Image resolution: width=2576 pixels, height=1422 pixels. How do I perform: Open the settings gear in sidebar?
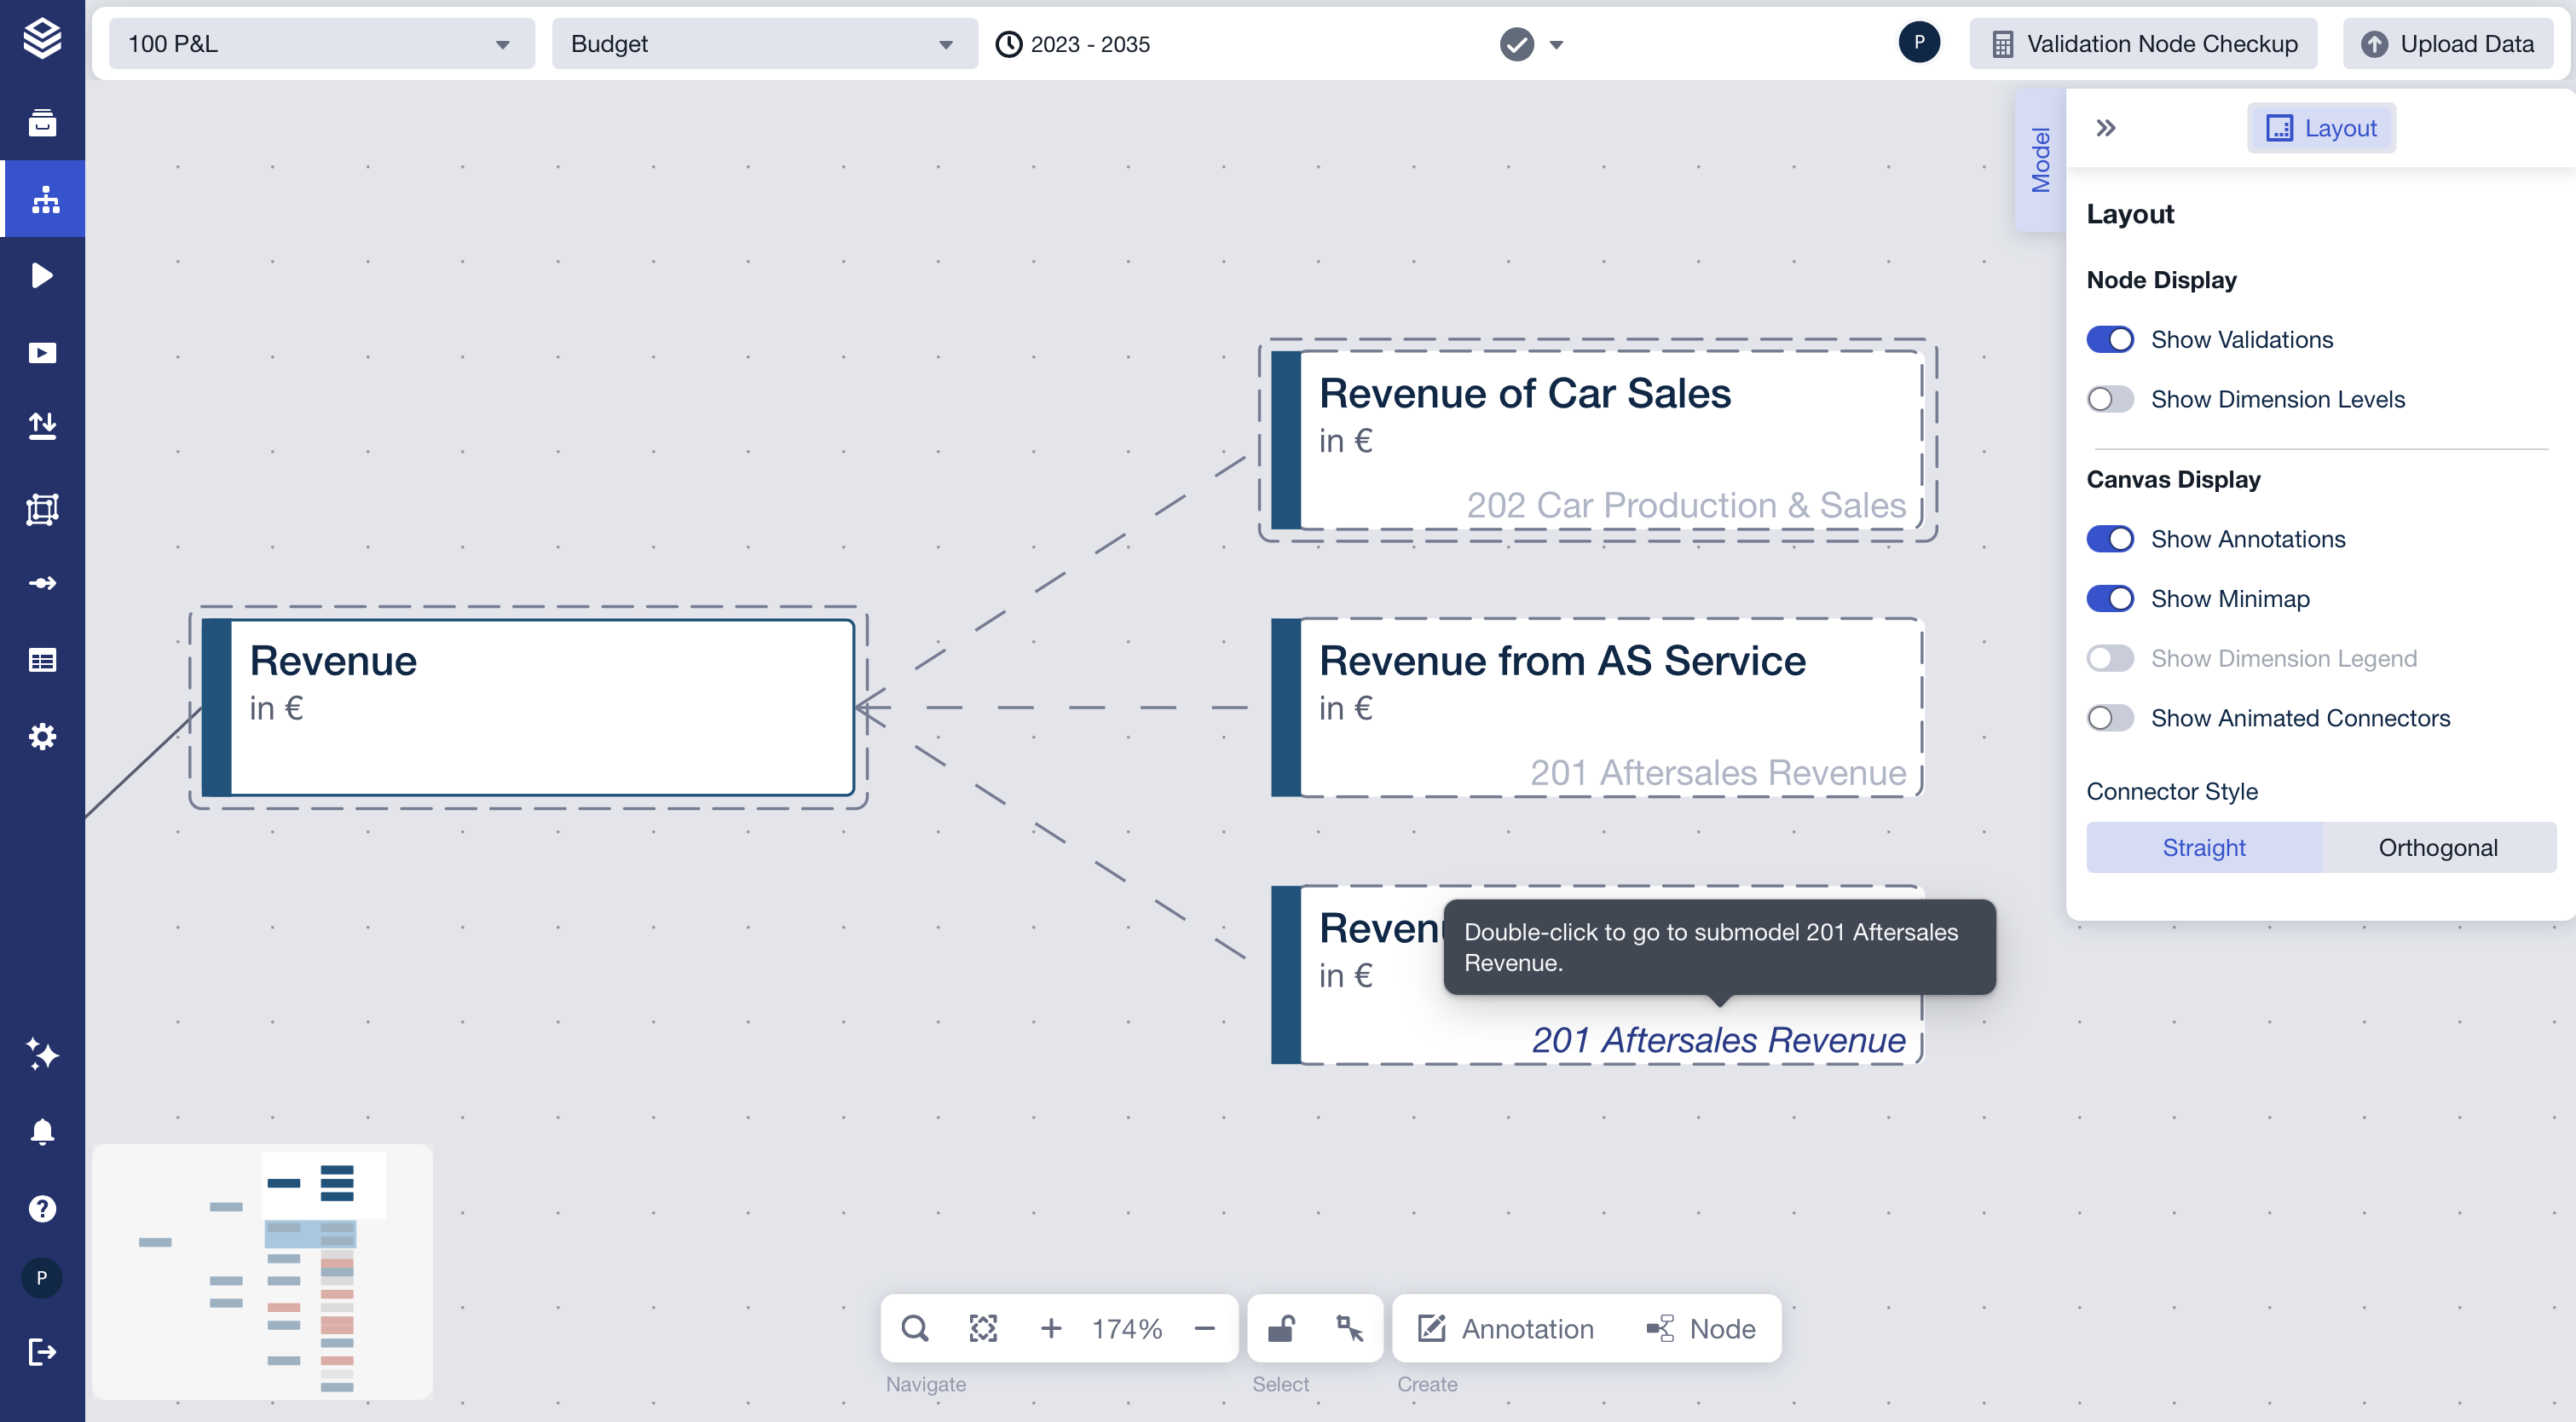[42, 737]
